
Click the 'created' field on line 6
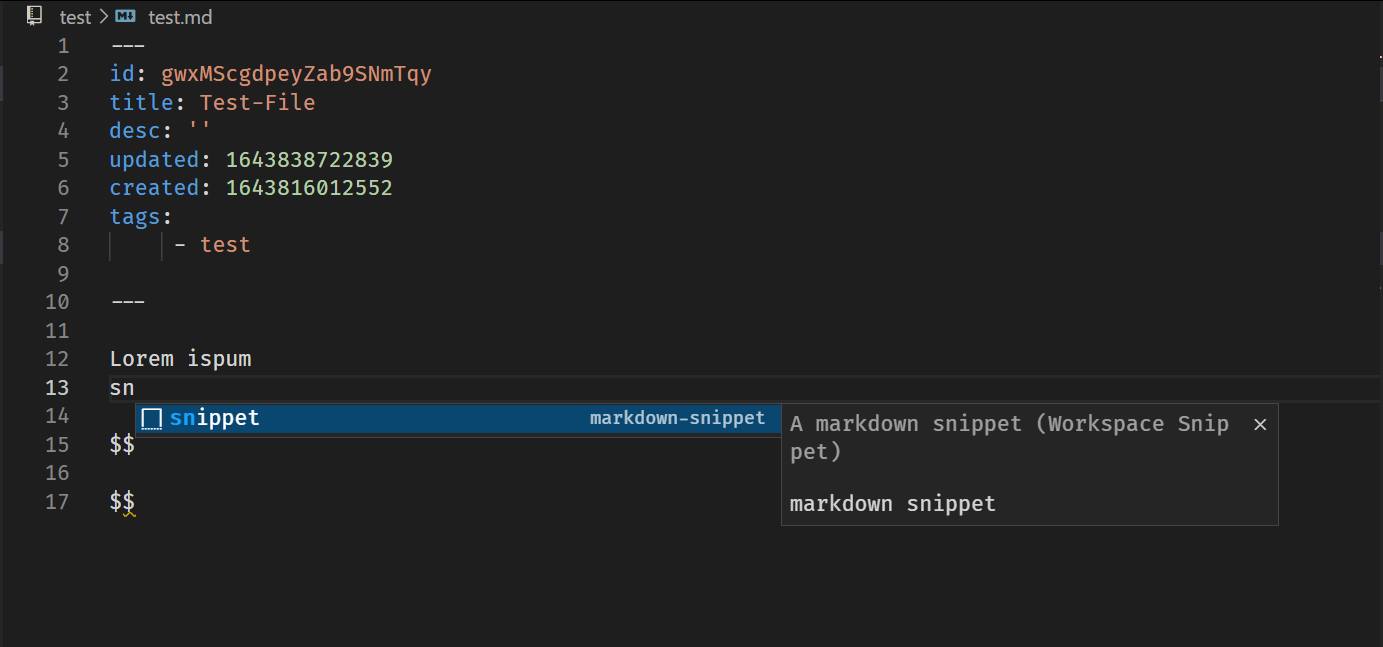coord(155,187)
